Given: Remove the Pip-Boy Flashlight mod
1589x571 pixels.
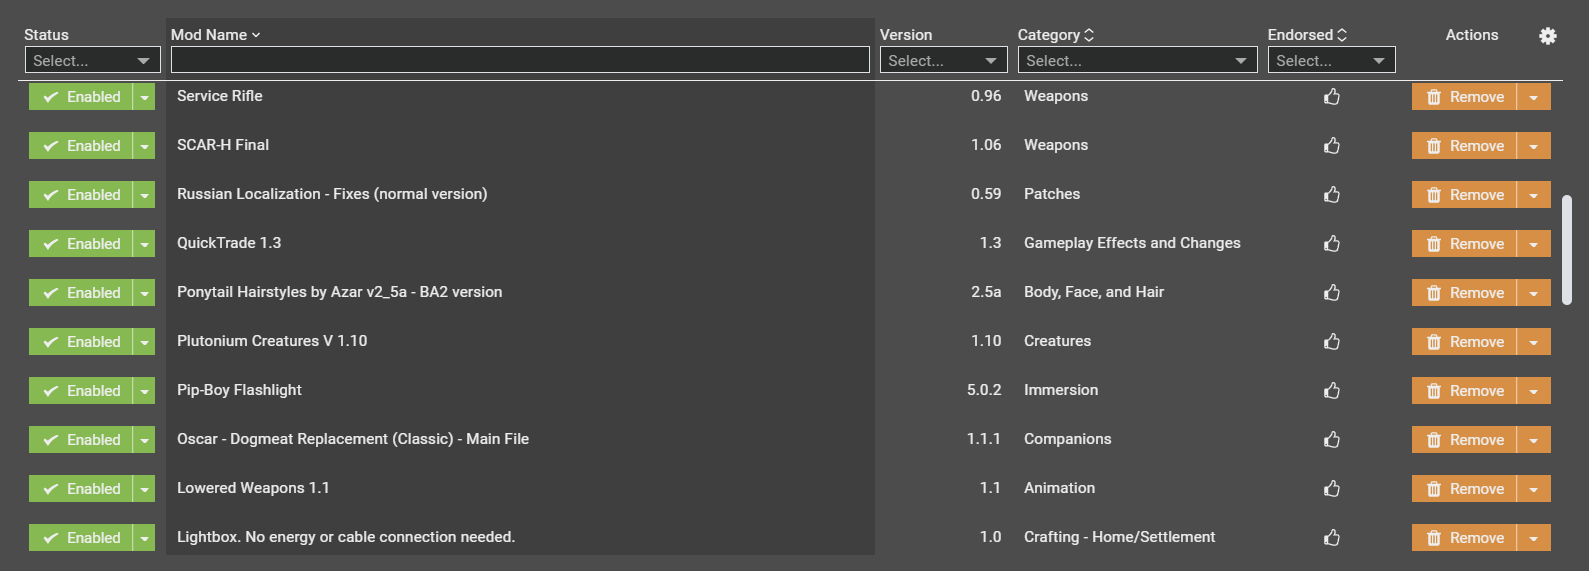Looking at the screenshot, I should (x=1465, y=391).
